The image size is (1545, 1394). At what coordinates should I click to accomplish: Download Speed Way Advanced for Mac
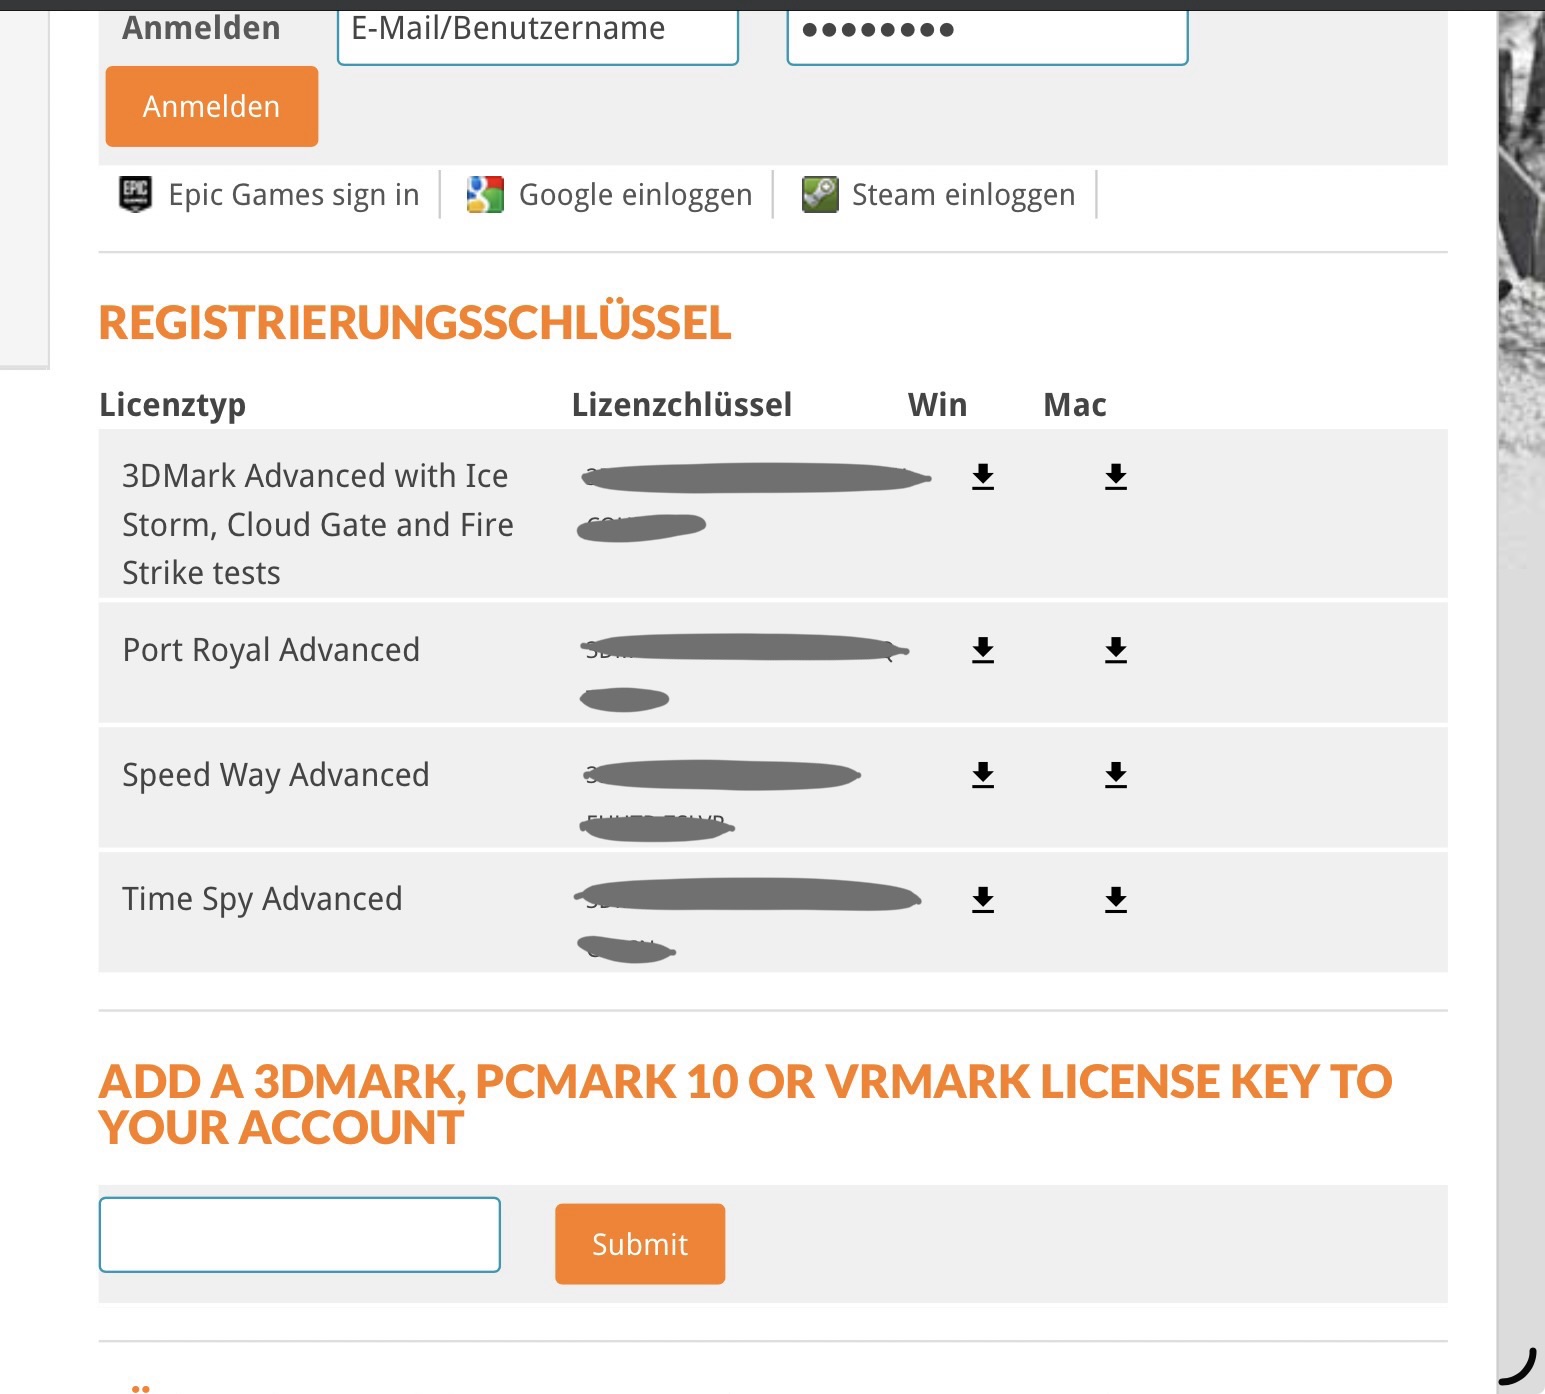[1116, 775]
